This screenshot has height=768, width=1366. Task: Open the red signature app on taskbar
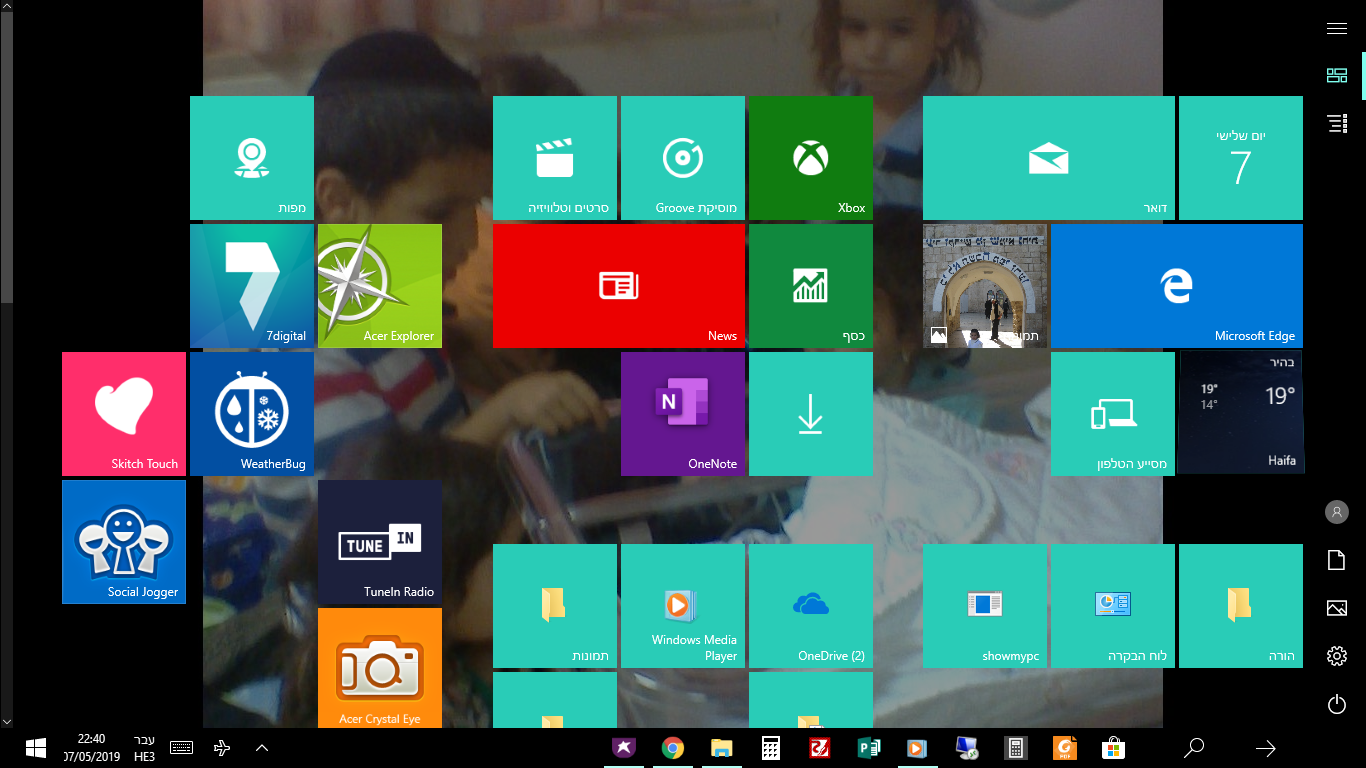click(819, 748)
